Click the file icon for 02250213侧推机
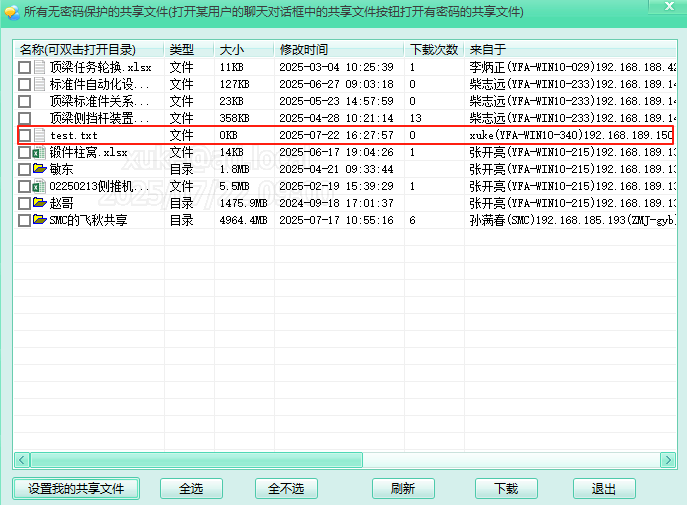This screenshot has height=505, width=687. (x=40, y=186)
